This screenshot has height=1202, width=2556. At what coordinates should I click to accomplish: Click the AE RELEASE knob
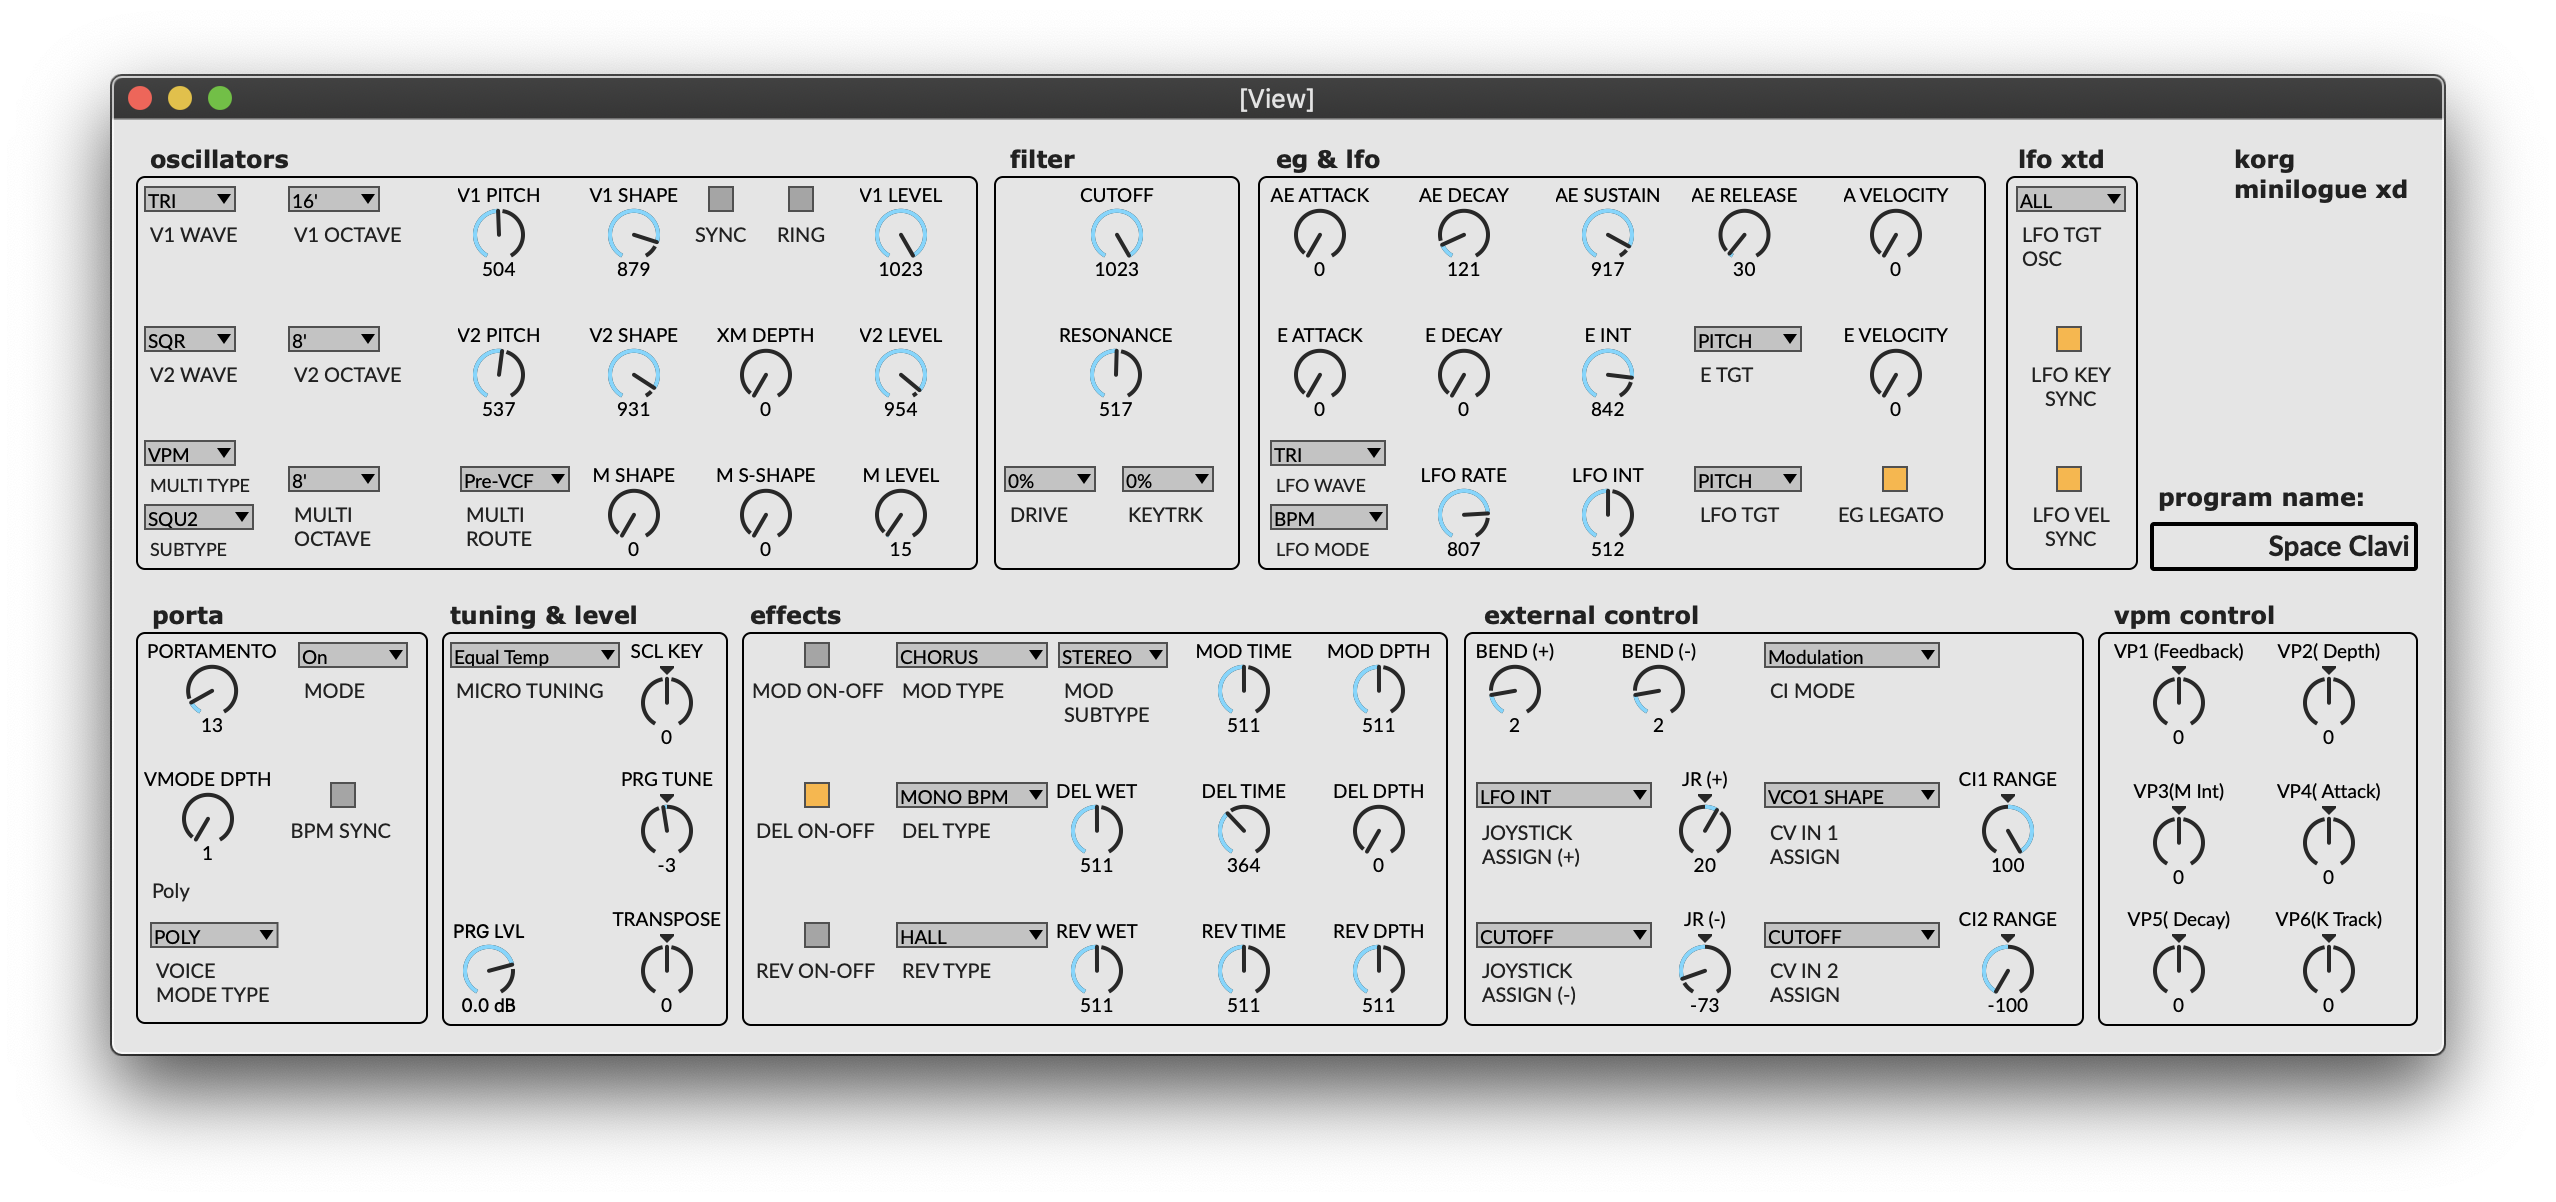[1744, 235]
